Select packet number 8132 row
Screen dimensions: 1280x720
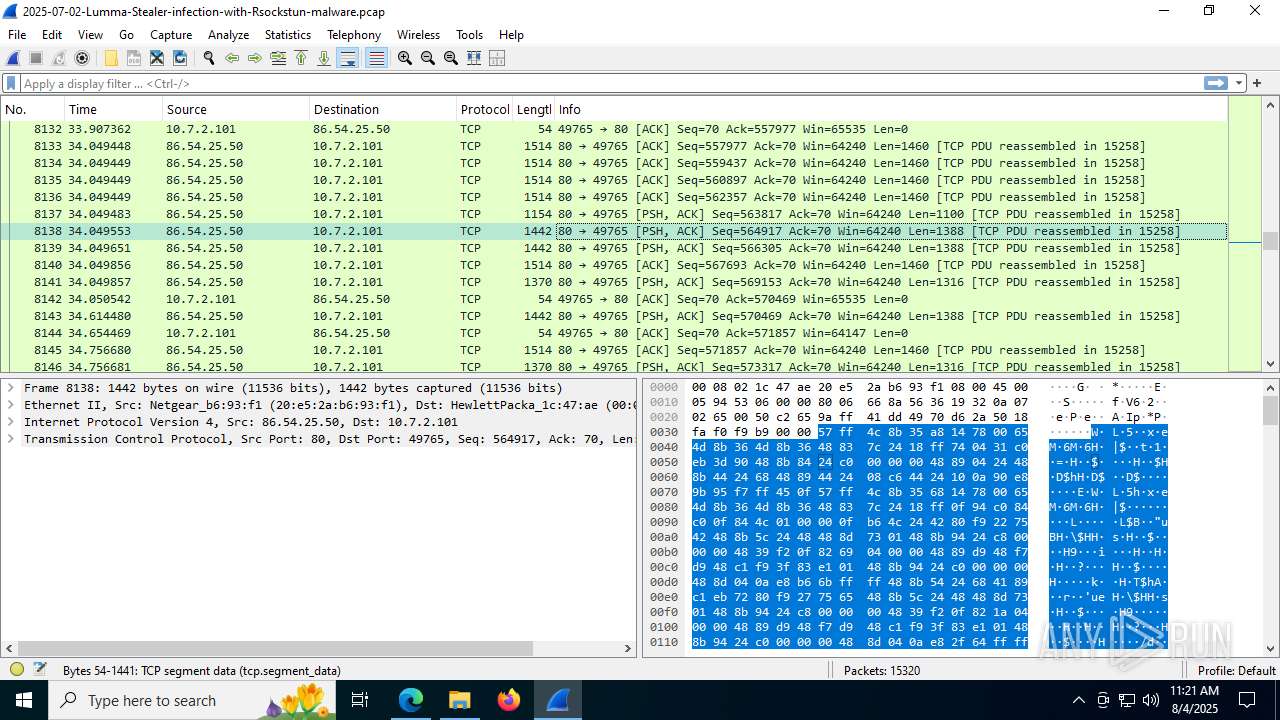pos(614,129)
